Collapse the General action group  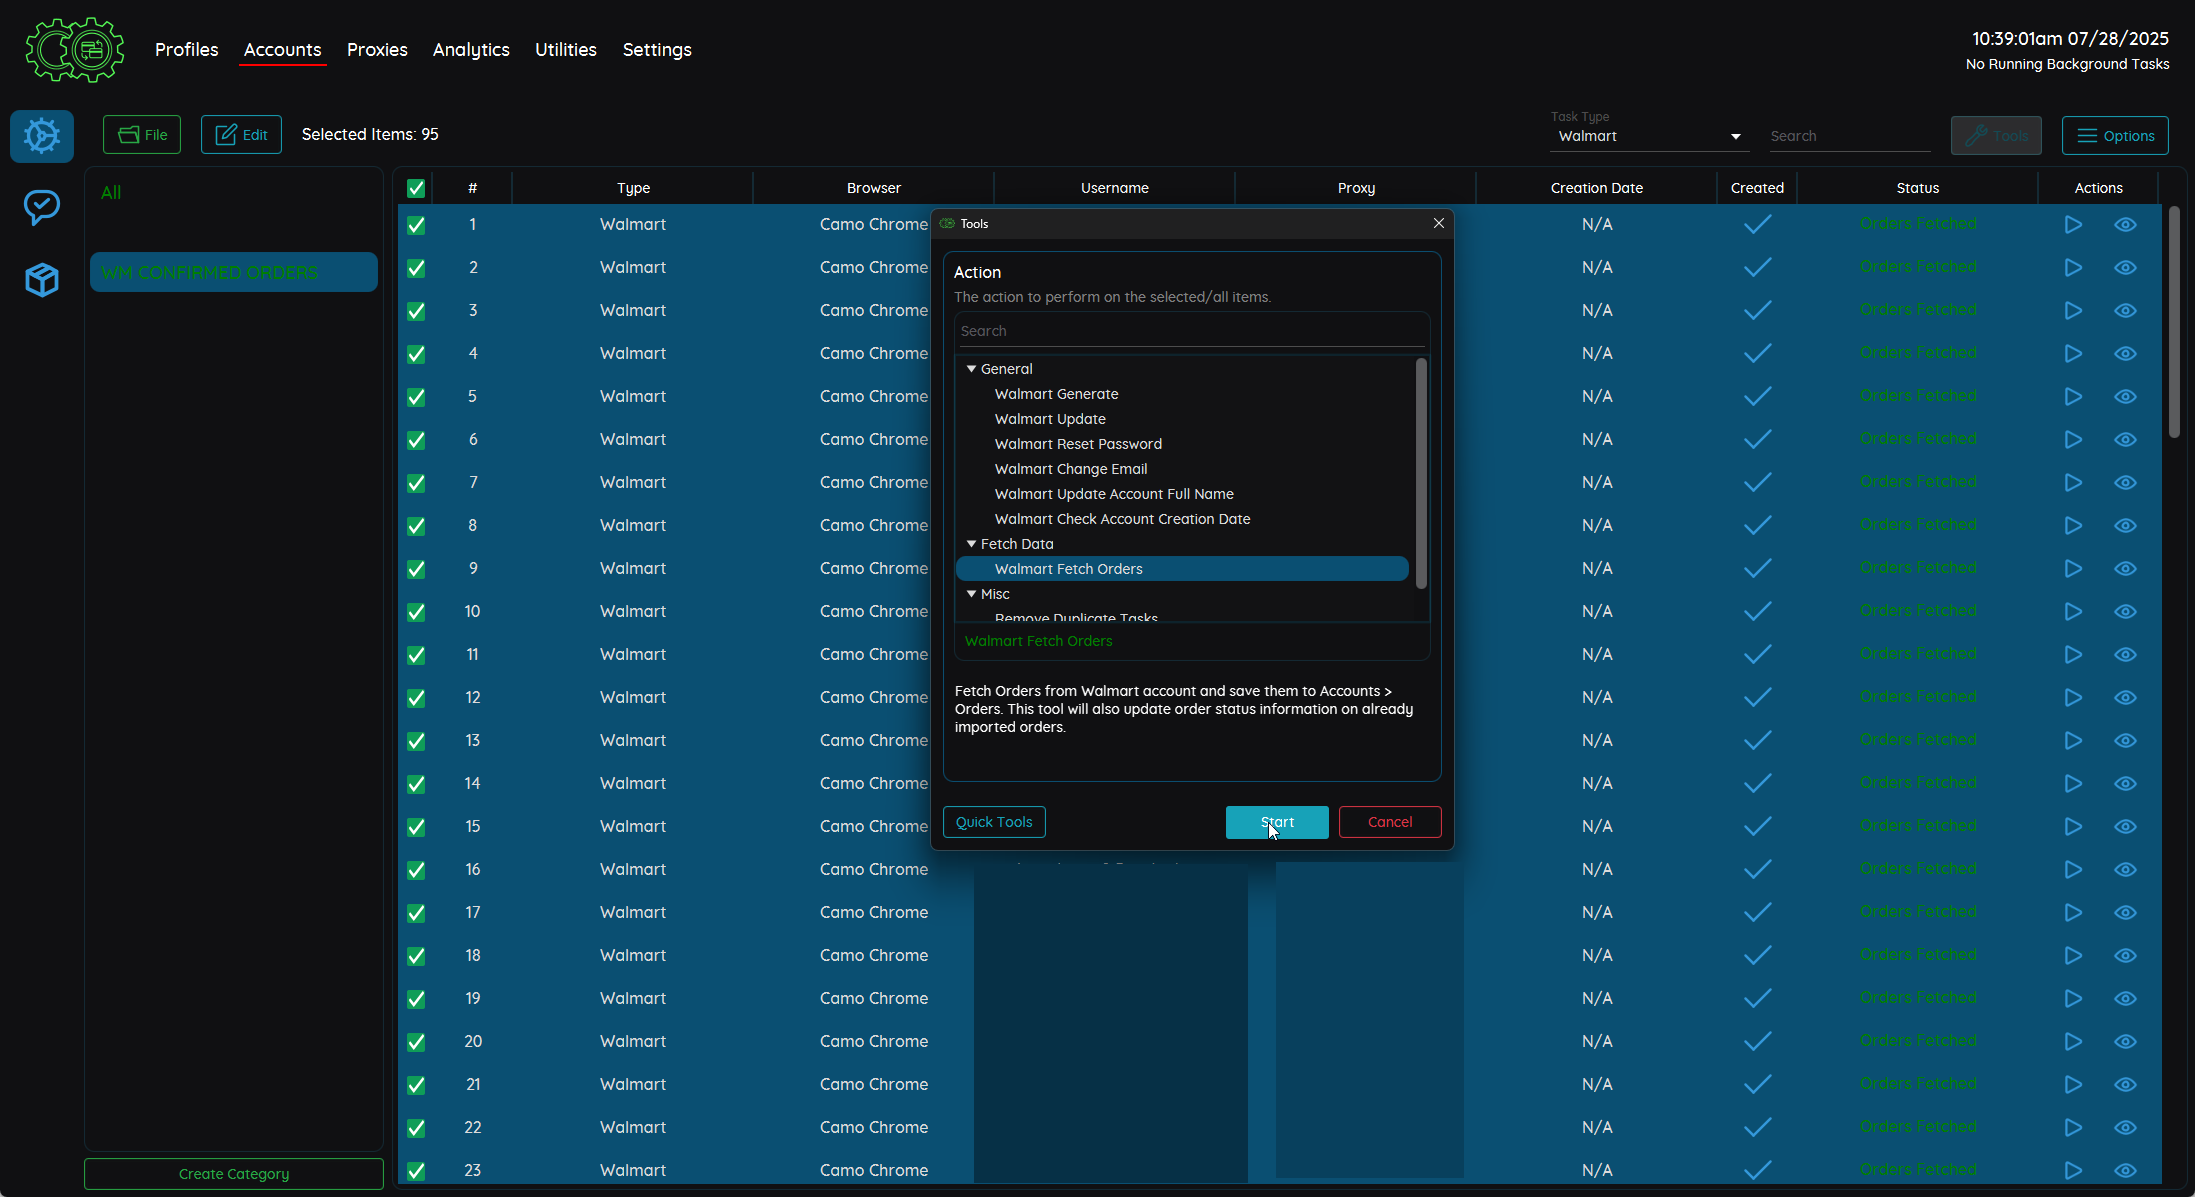[x=971, y=369]
